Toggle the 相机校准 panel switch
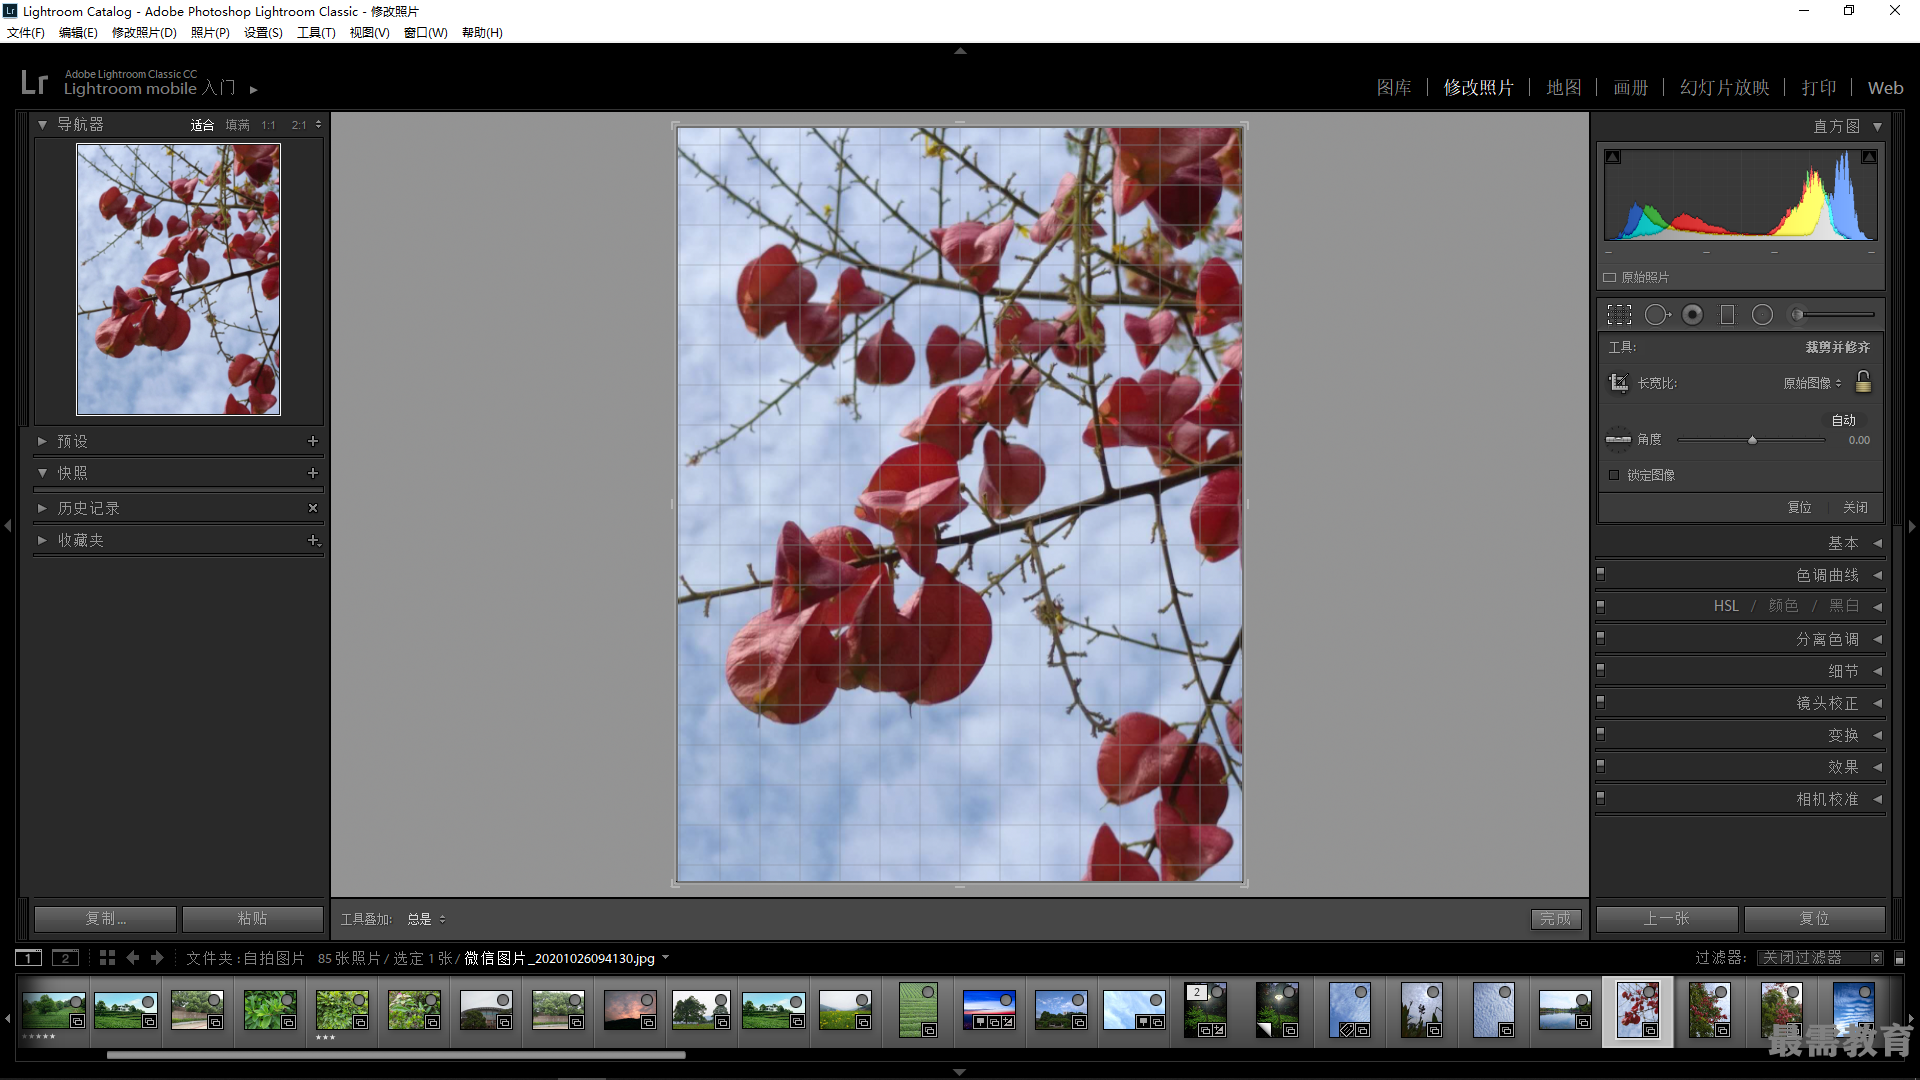The image size is (1920, 1080). click(1601, 798)
